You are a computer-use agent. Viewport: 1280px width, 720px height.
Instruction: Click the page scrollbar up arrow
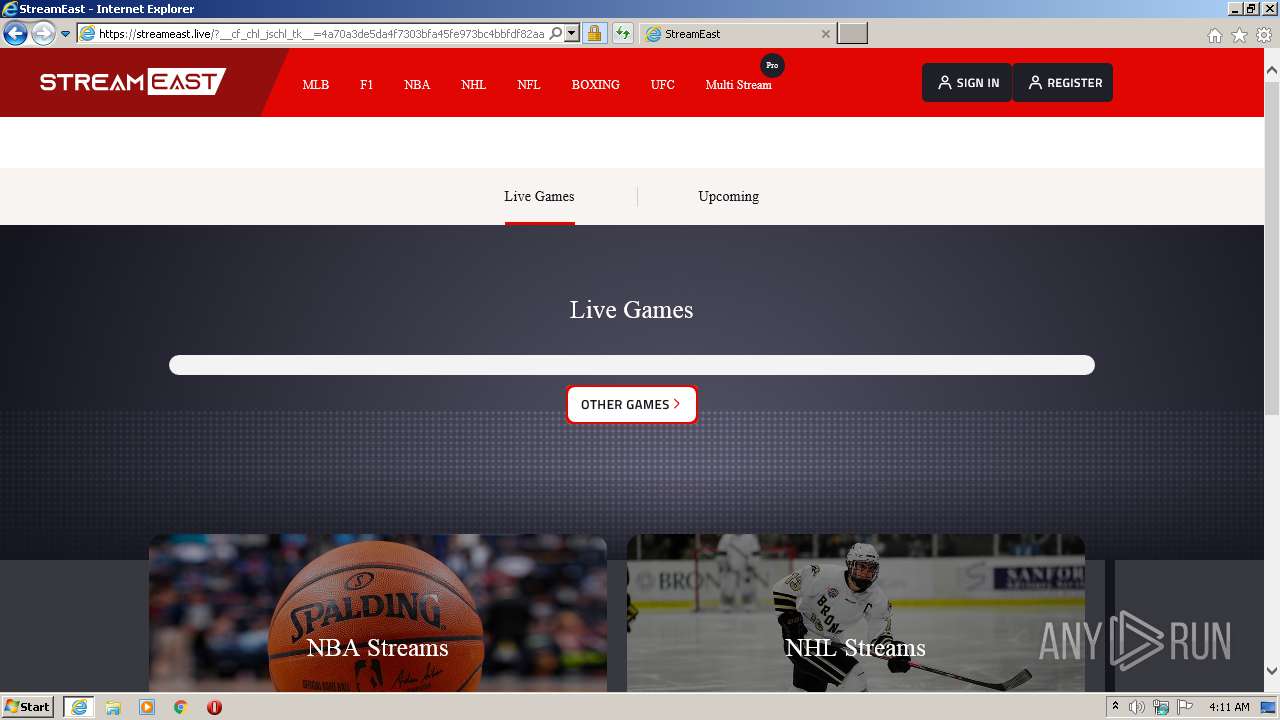coord(1272,71)
